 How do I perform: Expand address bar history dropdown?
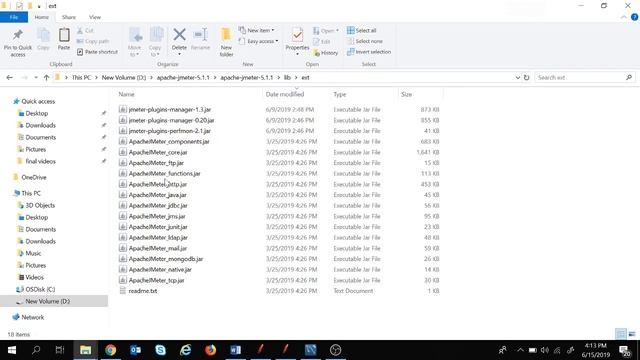(518, 78)
